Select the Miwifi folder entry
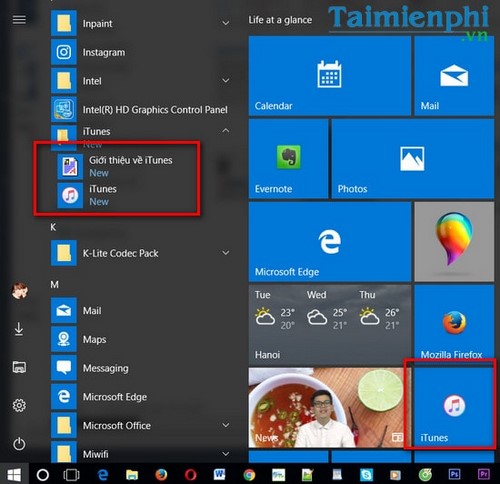Screen dimensions: 500x484 (x=141, y=452)
